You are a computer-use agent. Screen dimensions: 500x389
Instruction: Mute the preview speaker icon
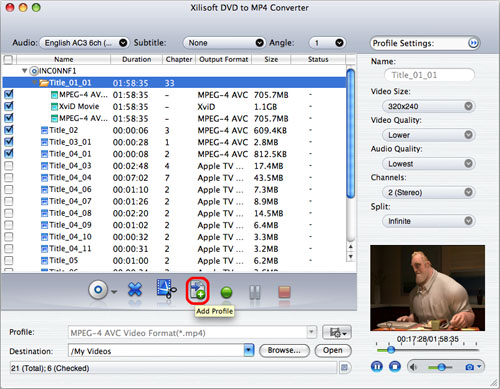point(413,367)
